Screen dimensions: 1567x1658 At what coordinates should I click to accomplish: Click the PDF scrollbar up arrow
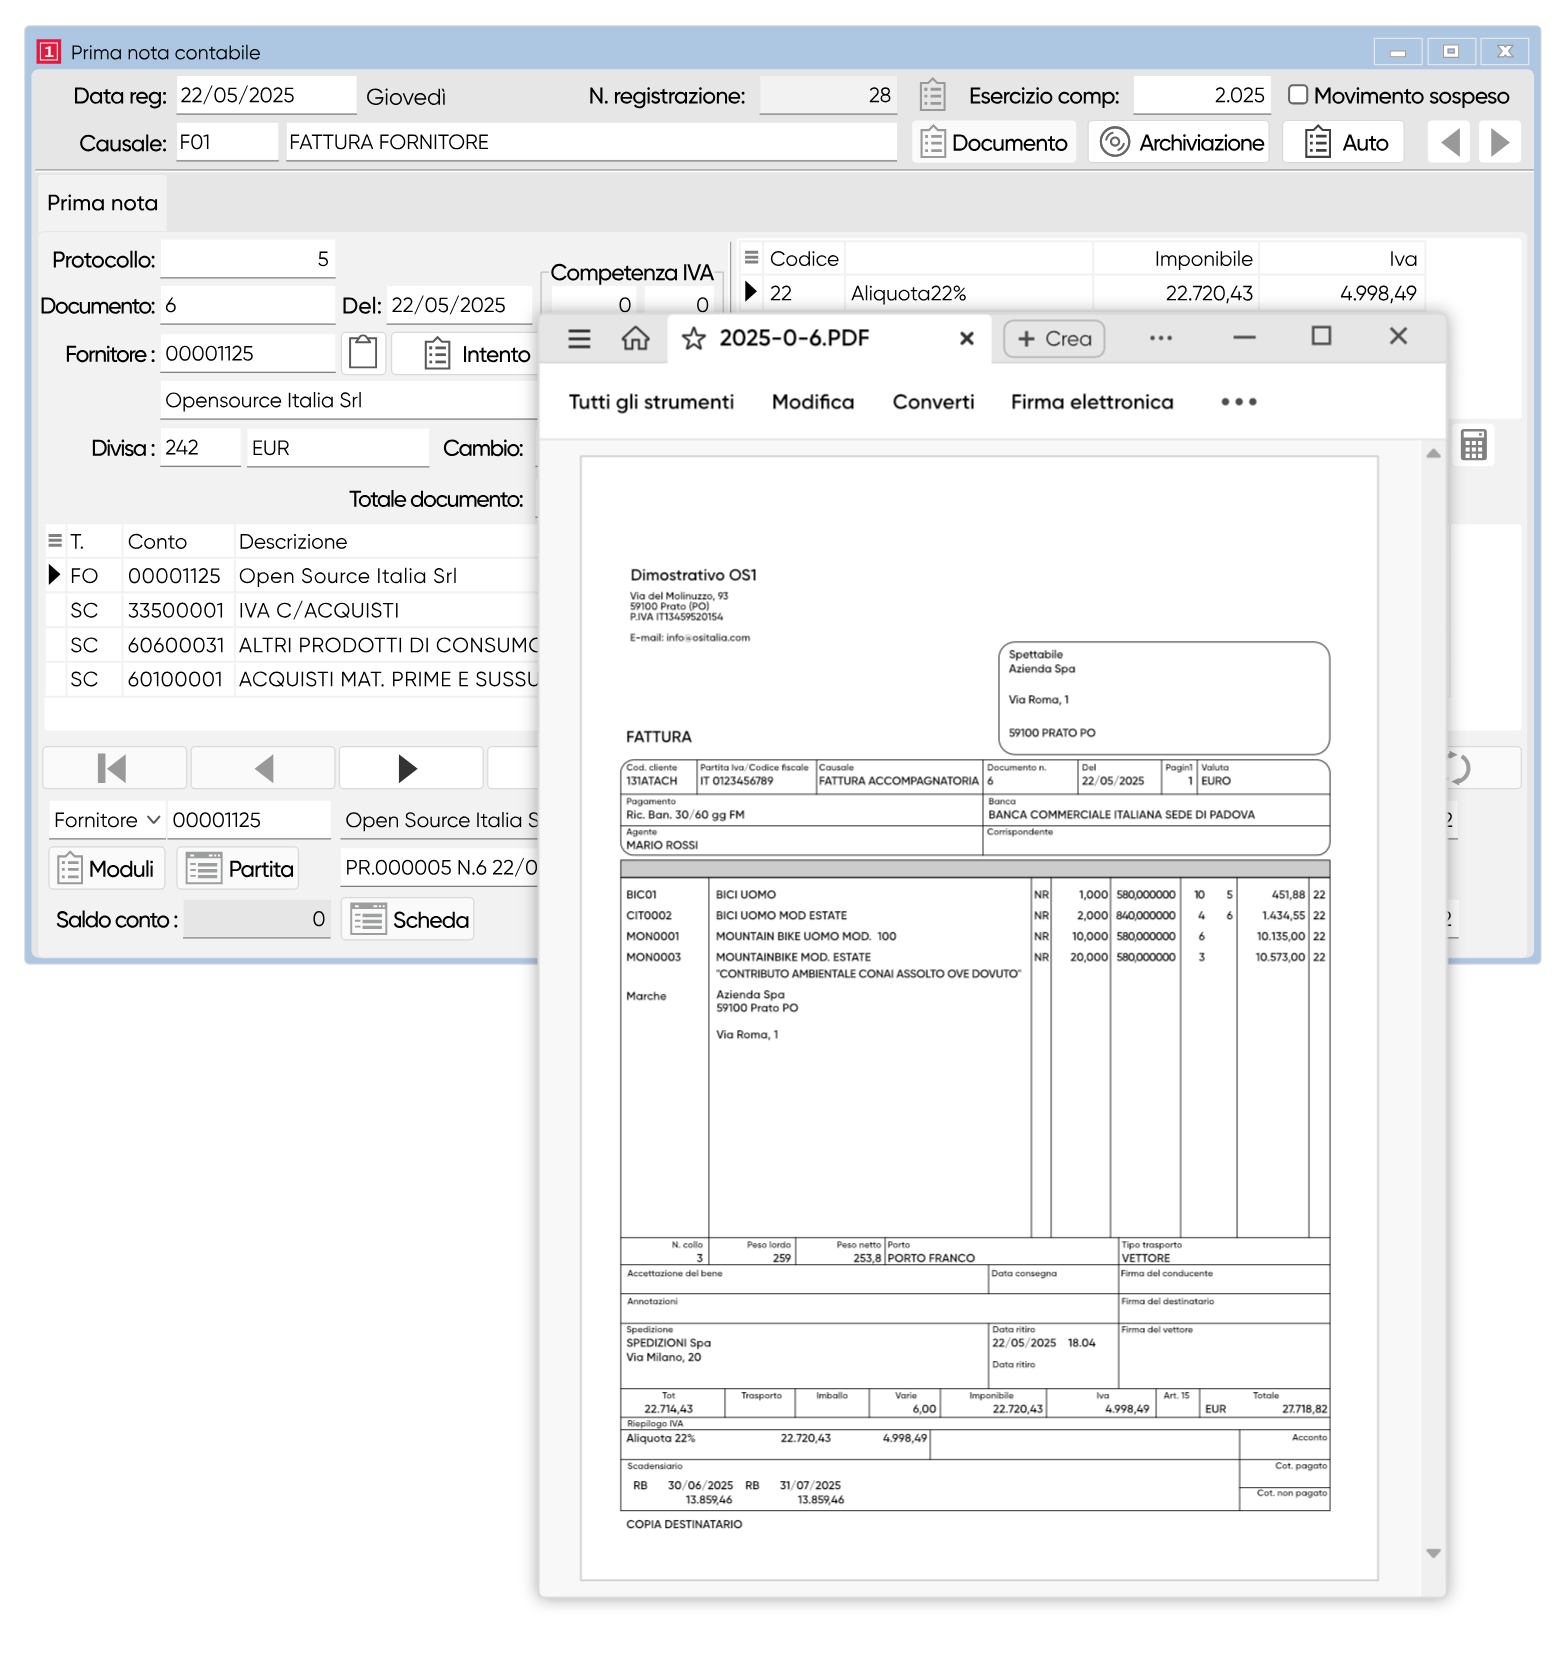coord(1433,453)
